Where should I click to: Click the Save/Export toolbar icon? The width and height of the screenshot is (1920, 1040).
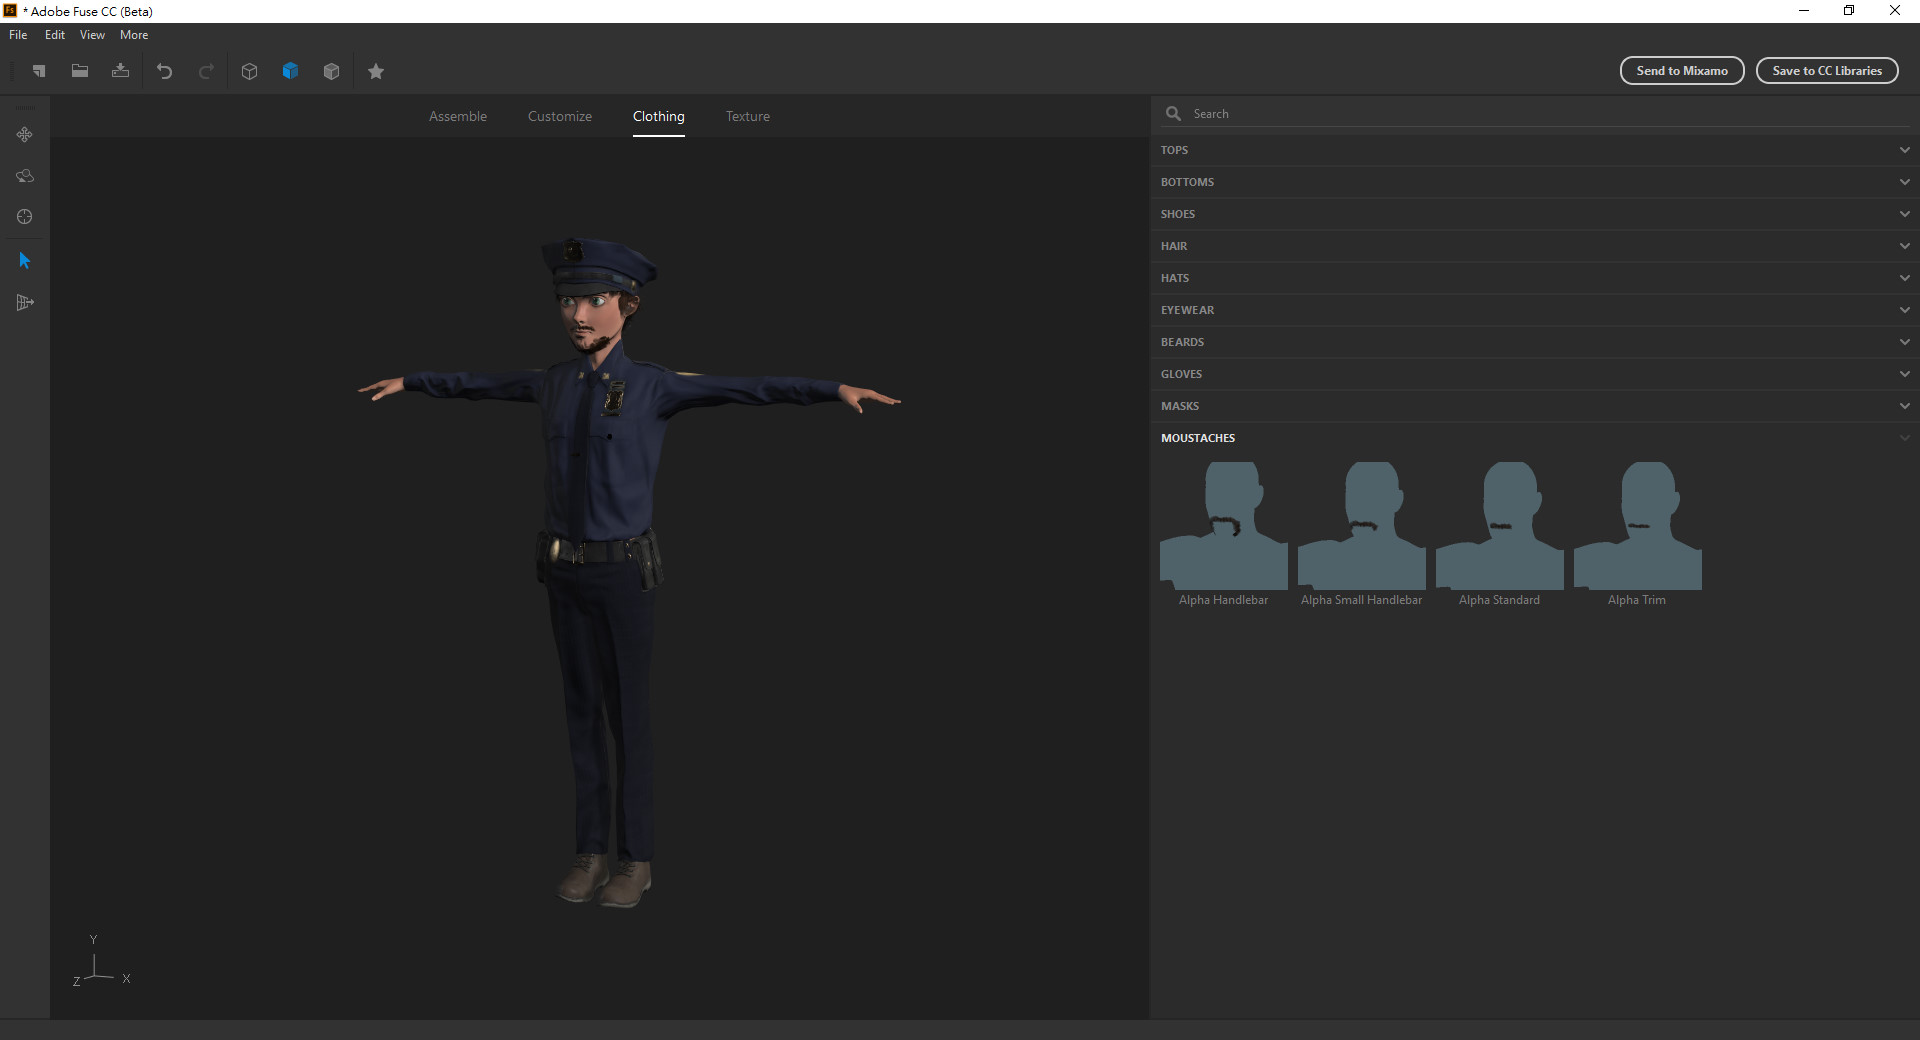pyautogui.click(x=121, y=71)
